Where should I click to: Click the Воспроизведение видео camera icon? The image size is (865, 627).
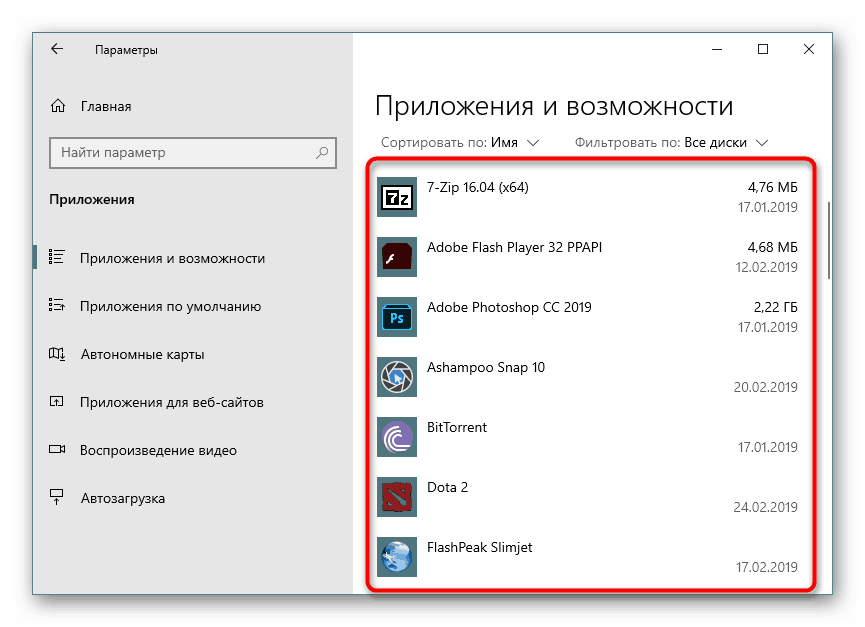coord(57,449)
